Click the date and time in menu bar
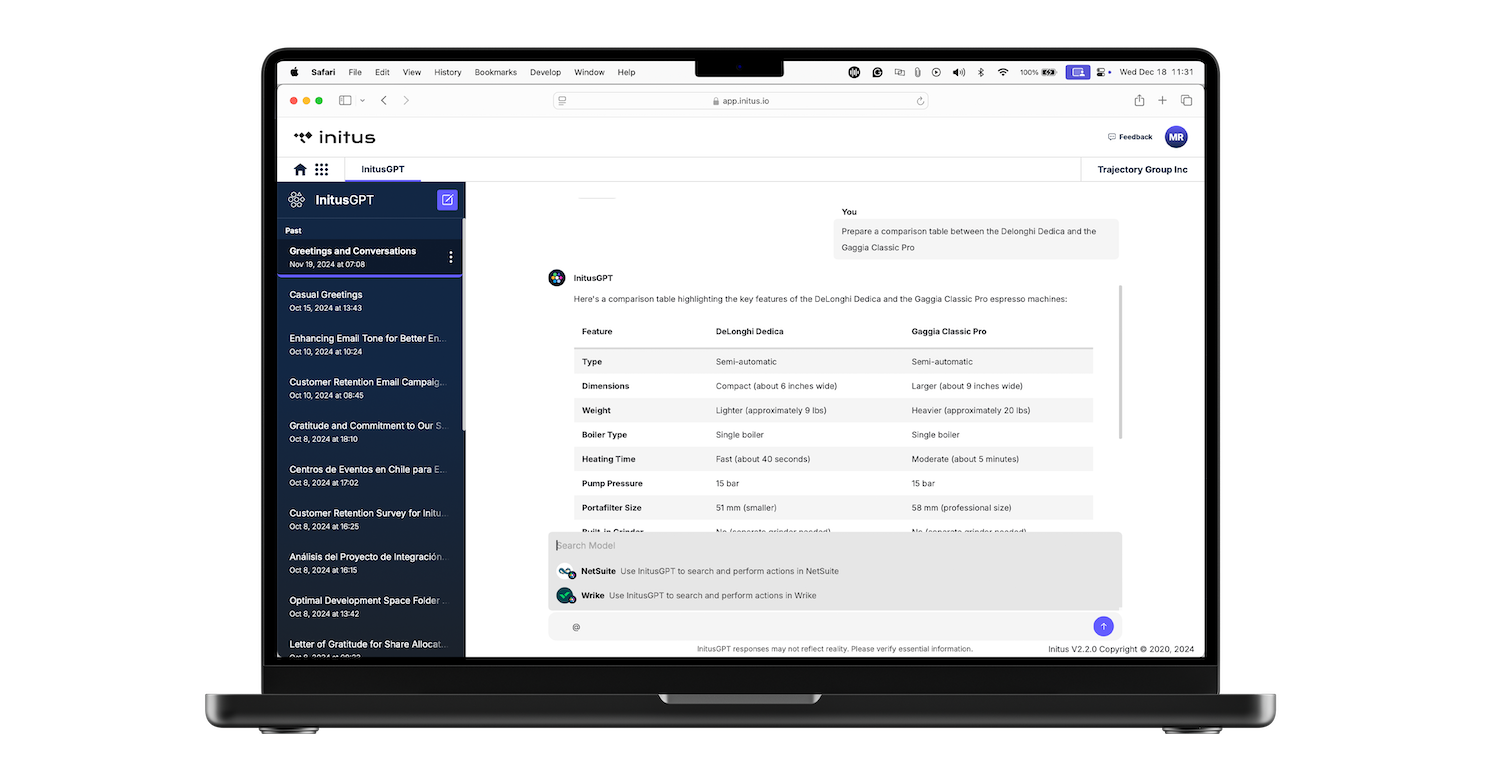The image size is (1500, 764). [1156, 72]
